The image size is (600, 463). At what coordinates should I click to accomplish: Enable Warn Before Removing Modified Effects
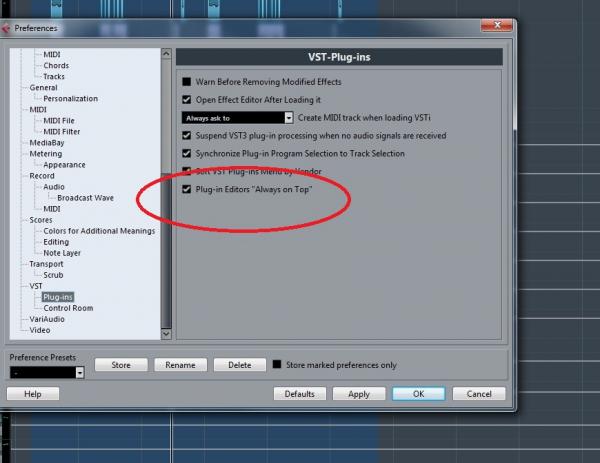187,81
